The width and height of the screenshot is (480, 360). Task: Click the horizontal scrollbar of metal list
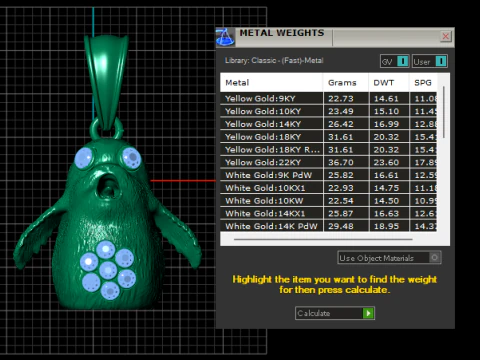[323, 239]
